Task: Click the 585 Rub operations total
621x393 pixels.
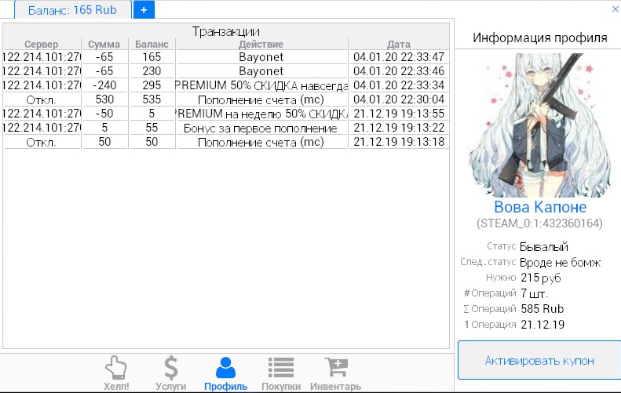Action: point(542,309)
